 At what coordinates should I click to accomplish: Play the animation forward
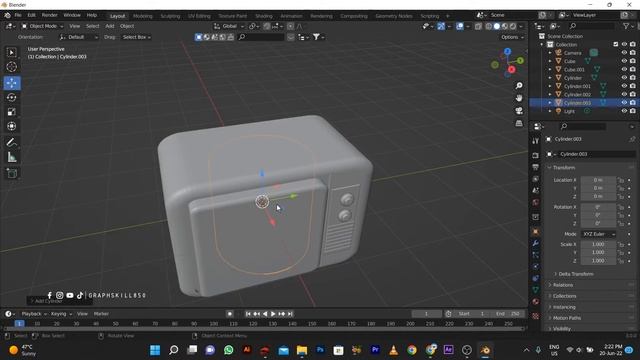(273, 314)
